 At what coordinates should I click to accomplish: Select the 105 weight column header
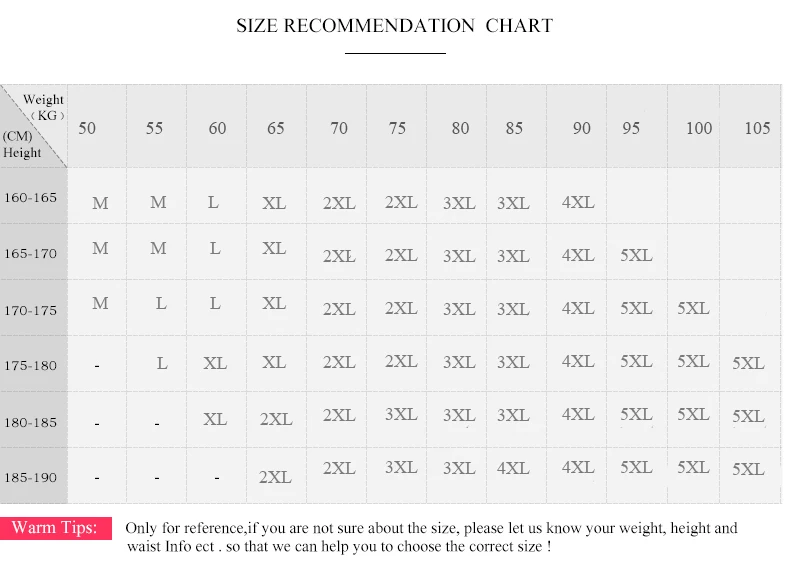757,128
